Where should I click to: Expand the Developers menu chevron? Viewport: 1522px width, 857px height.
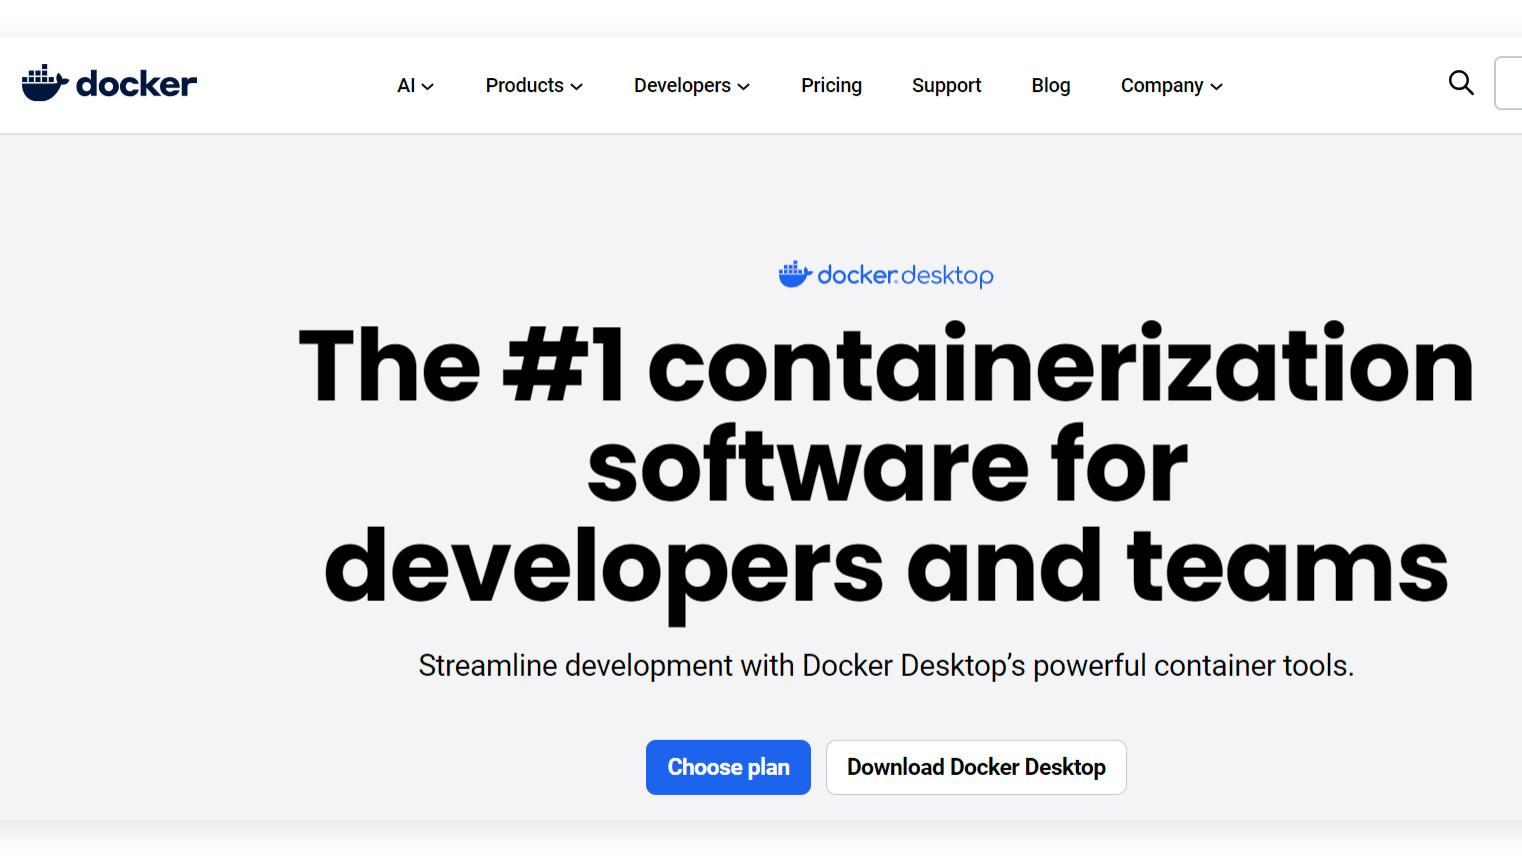click(x=744, y=87)
